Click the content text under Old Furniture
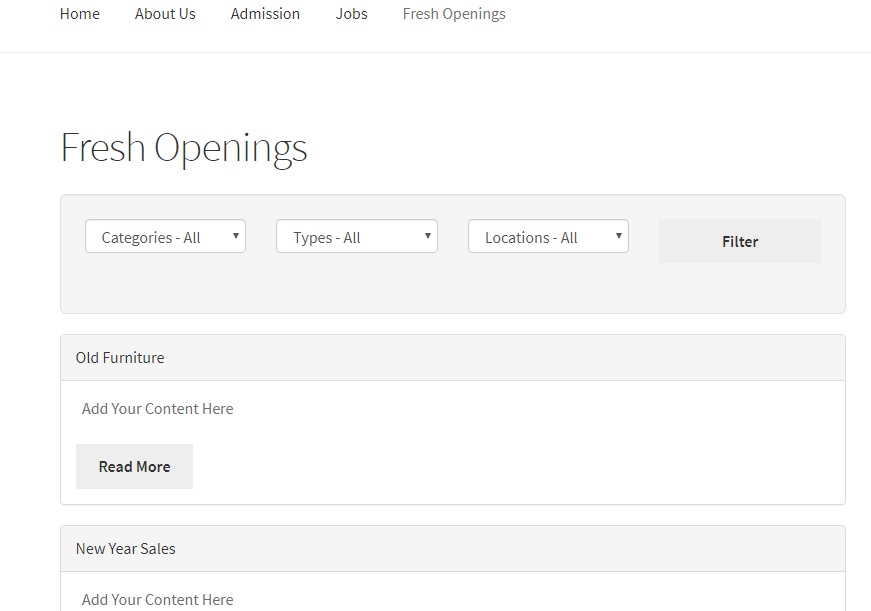Image resolution: width=871 pixels, height=611 pixels. [158, 409]
